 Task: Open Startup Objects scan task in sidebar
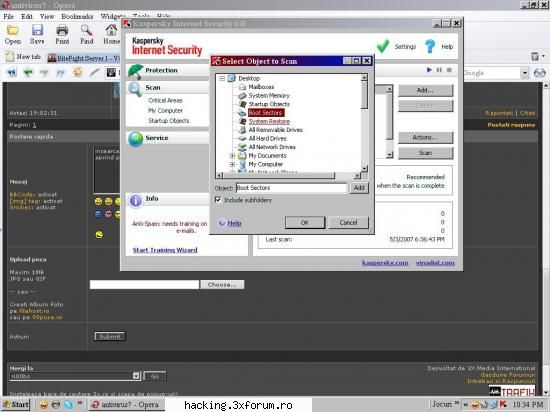click(168, 121)
